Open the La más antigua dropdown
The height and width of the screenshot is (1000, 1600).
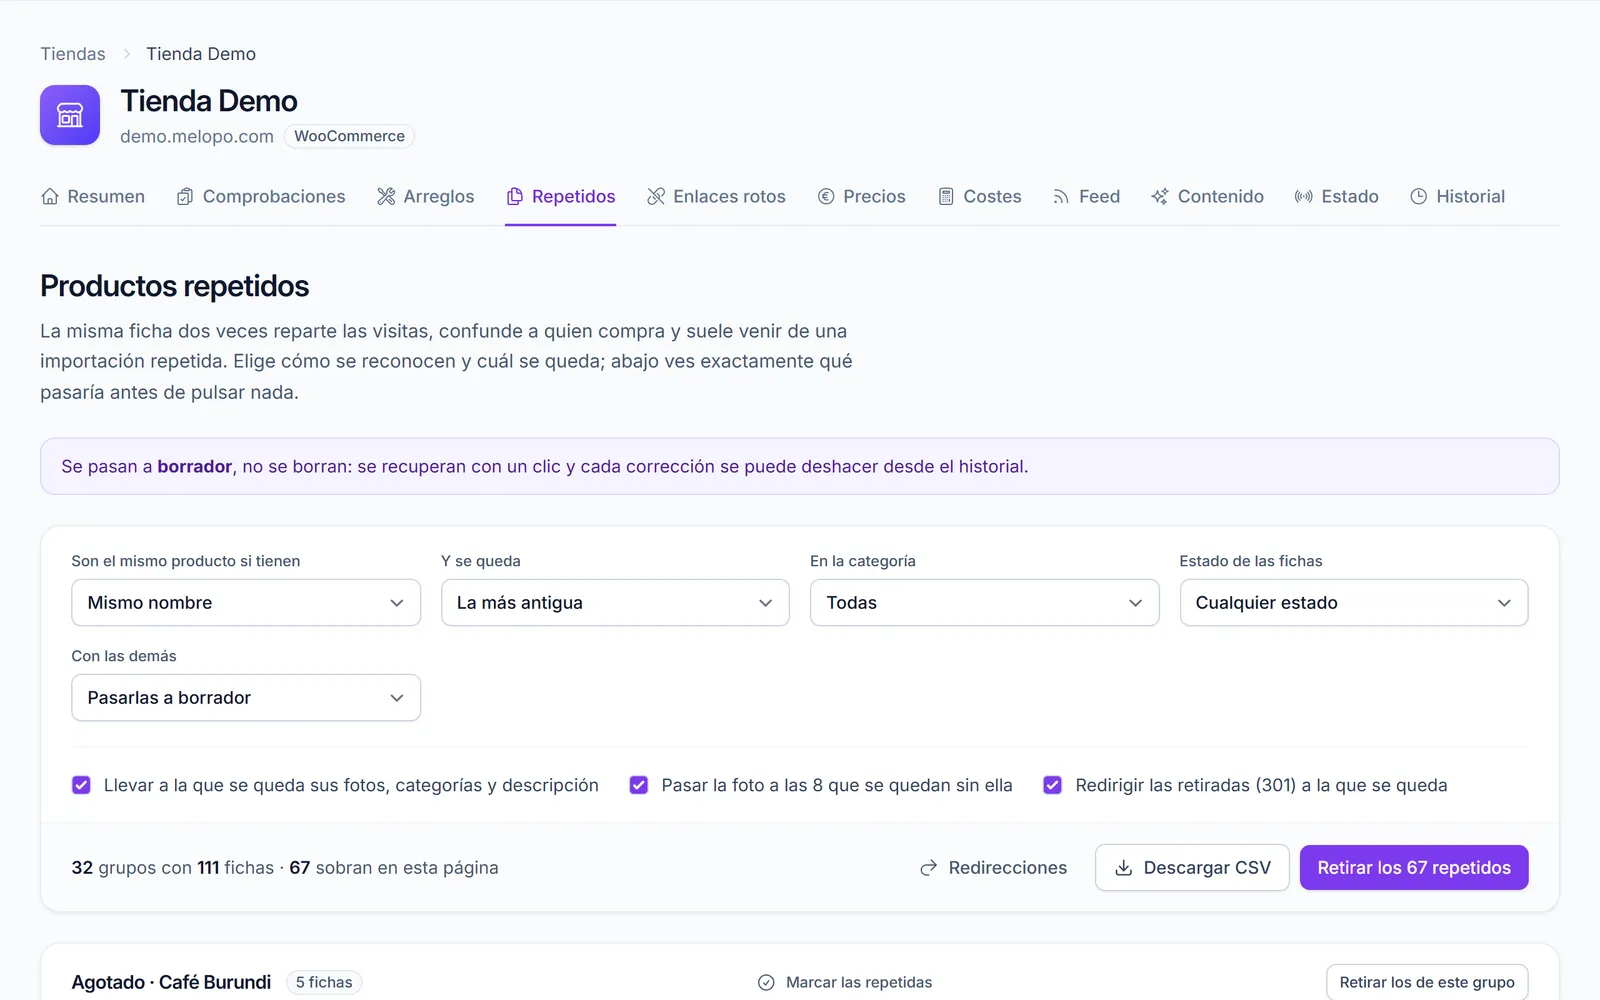pyautogui.click(x=615, y=603)
